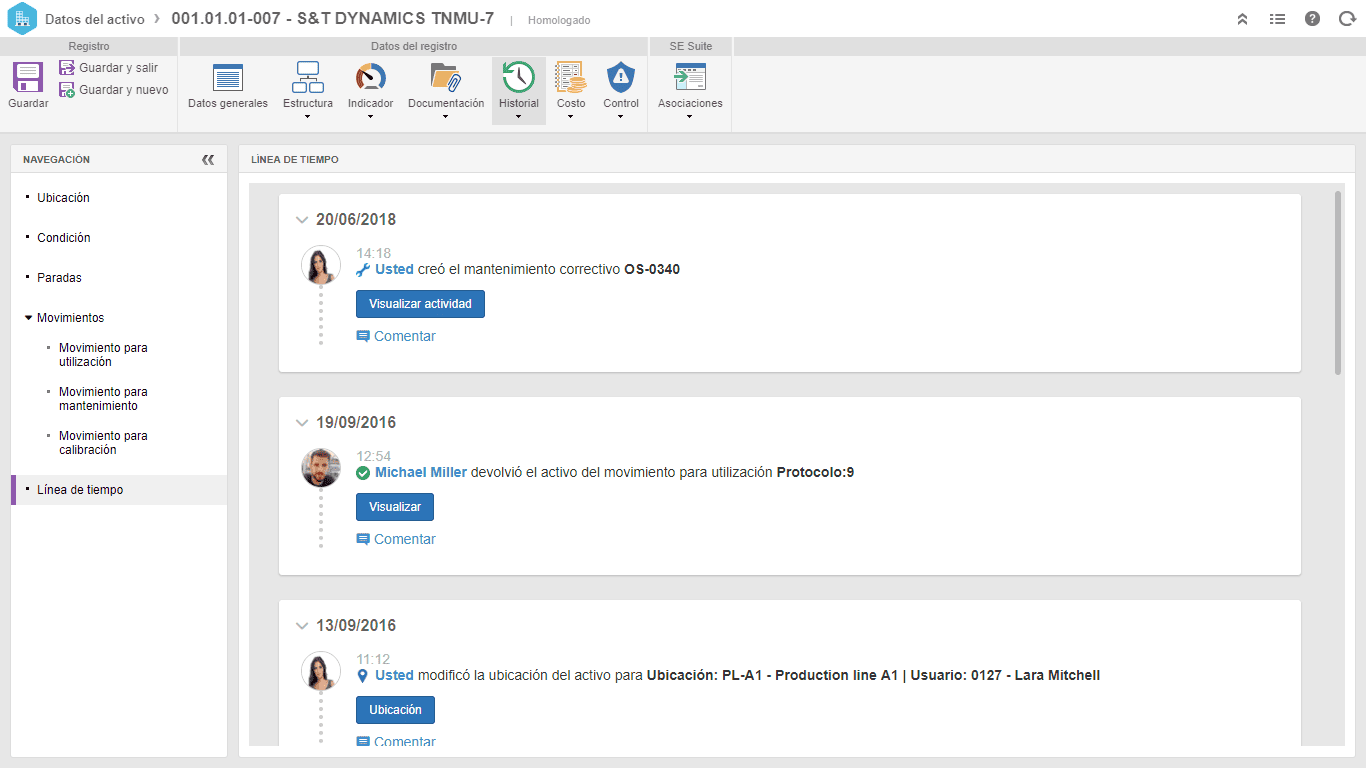The height and width of the screenshot is (768, 1366).
Task: Open the Historial dropdown arrow
Action: point(518,117)
